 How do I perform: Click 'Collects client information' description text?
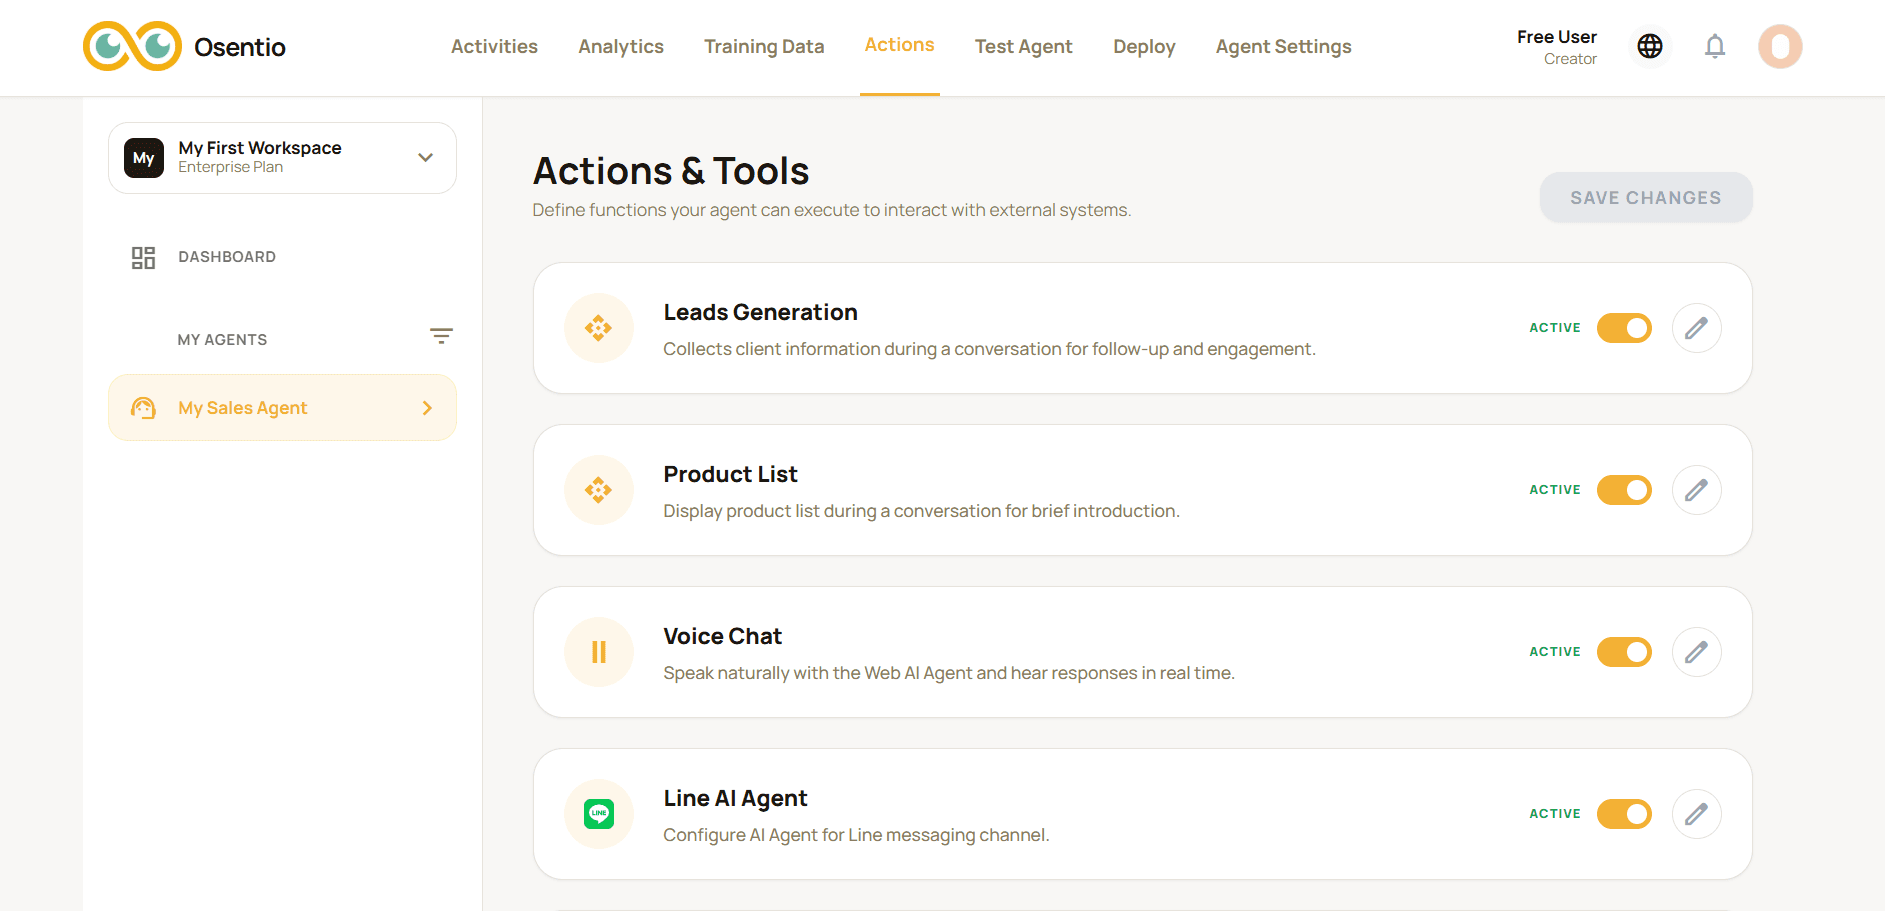pos(990,349)
